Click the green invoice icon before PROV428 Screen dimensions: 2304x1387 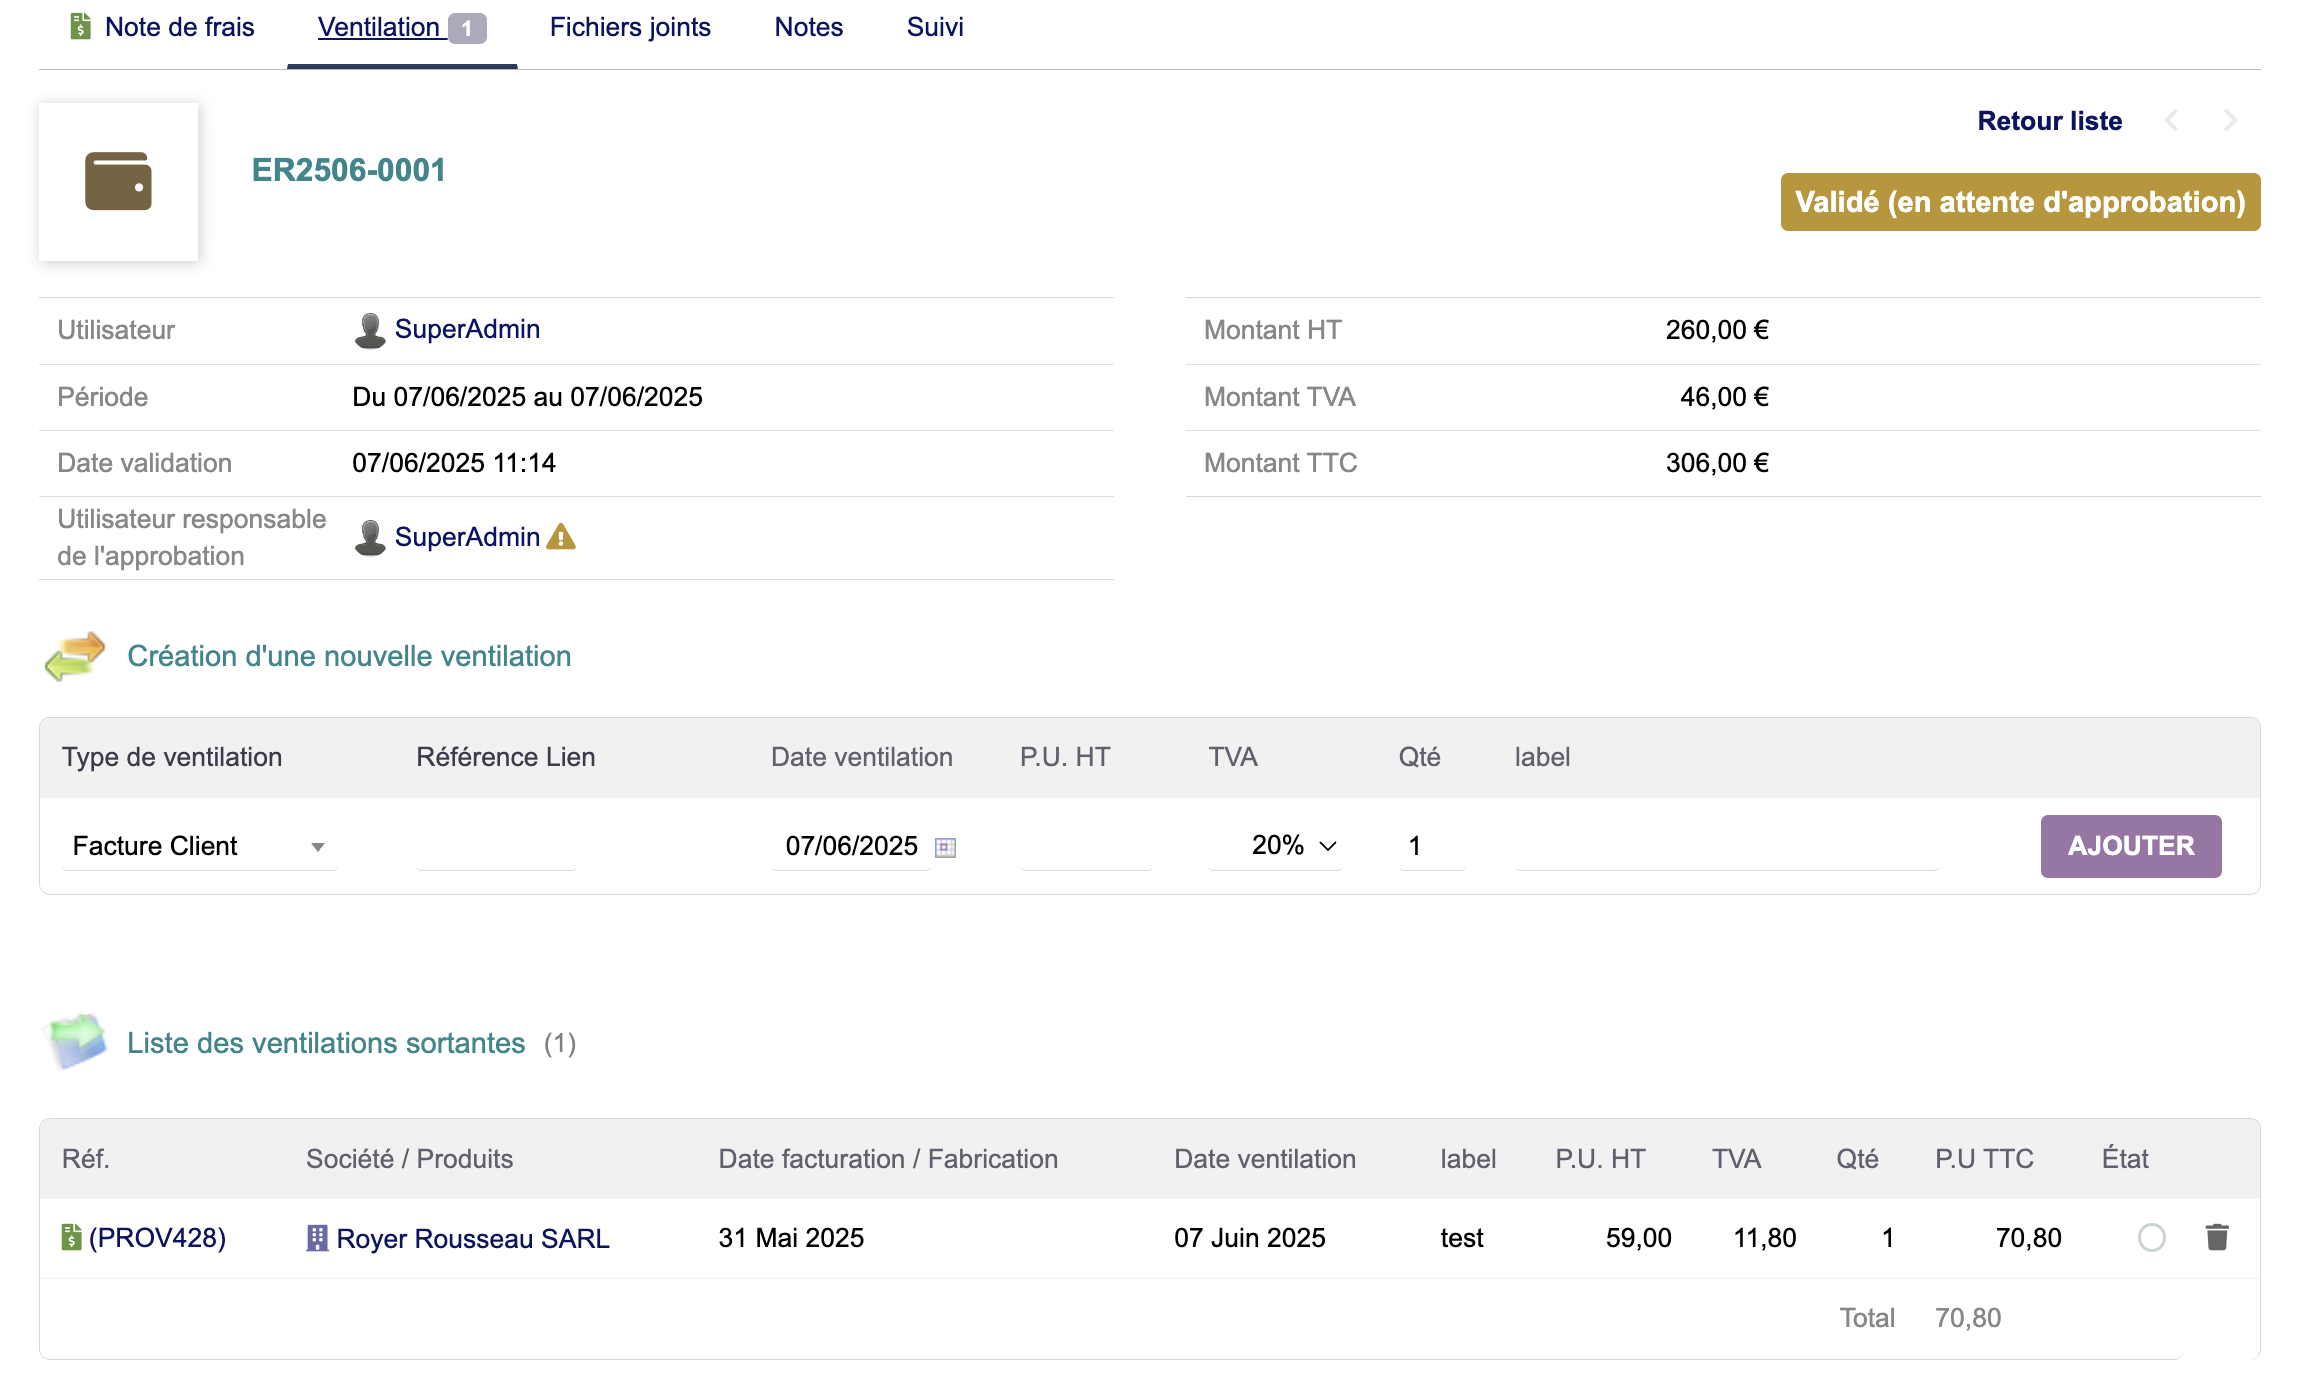(x=71, y=1238)
